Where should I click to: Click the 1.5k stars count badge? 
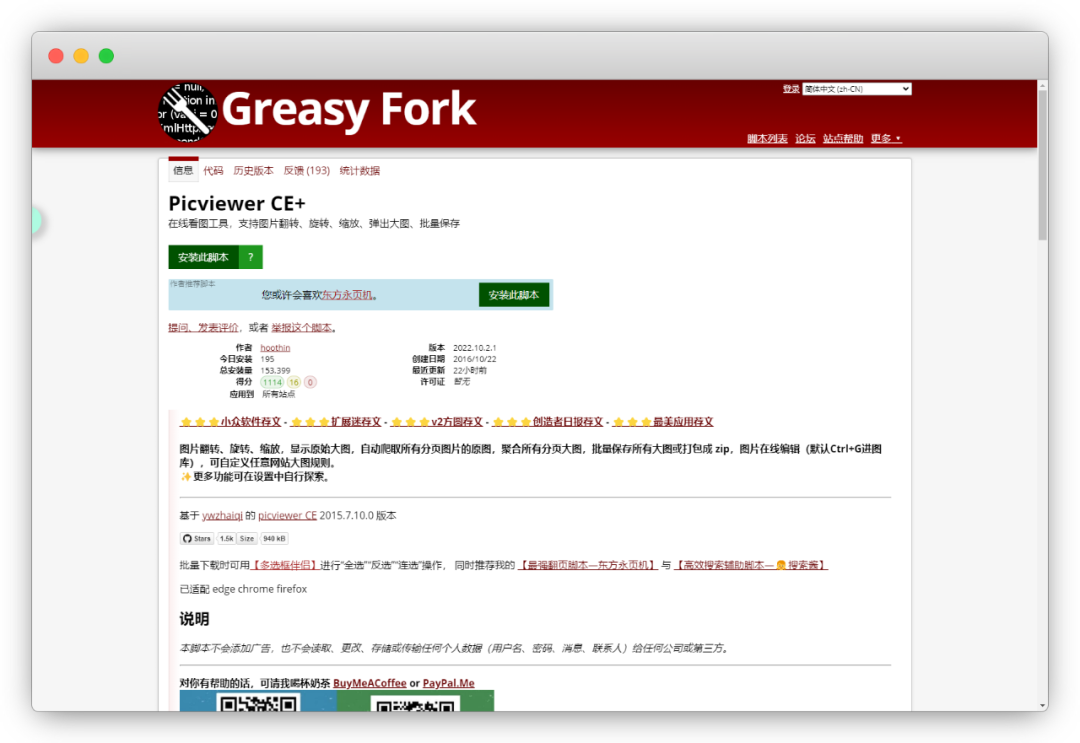[x=227, y=538]
